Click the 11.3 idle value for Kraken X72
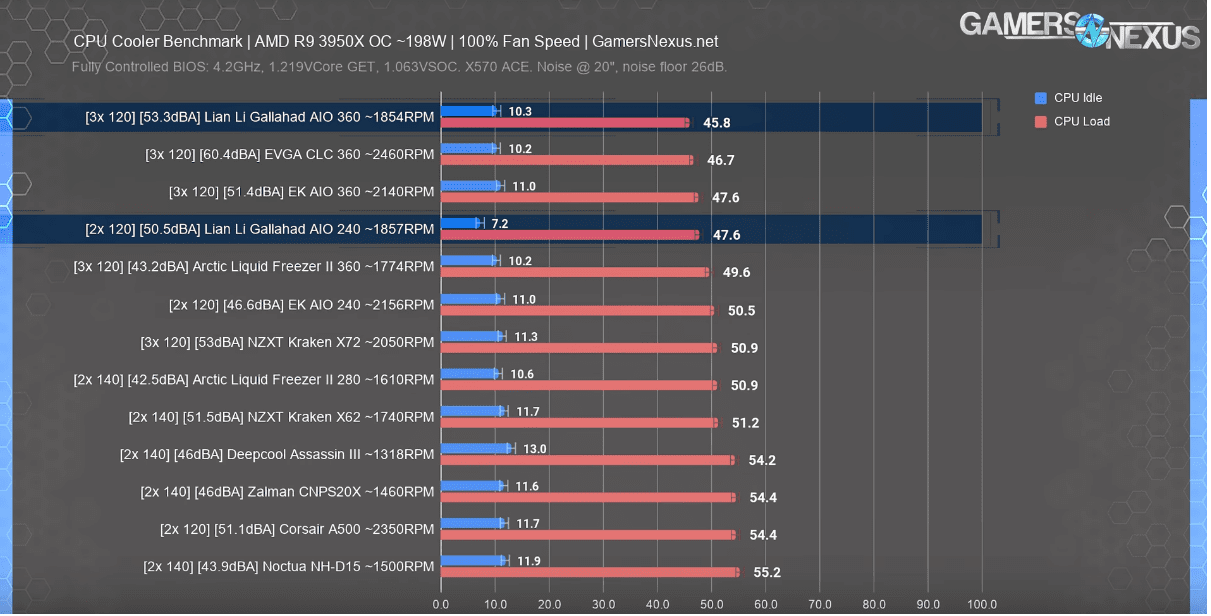Image resolution: width=1211 pixels, height=616 pixels. 526,336
